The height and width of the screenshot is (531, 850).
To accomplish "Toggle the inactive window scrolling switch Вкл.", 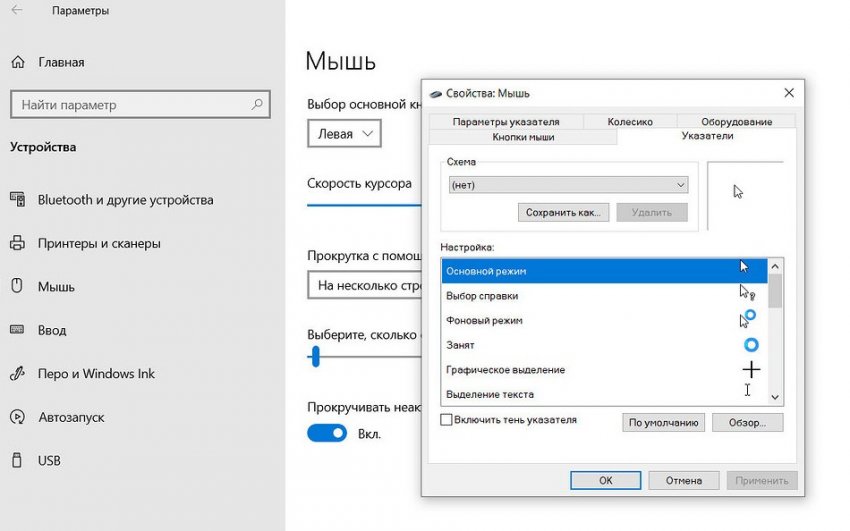I will [x=326, y=433].
